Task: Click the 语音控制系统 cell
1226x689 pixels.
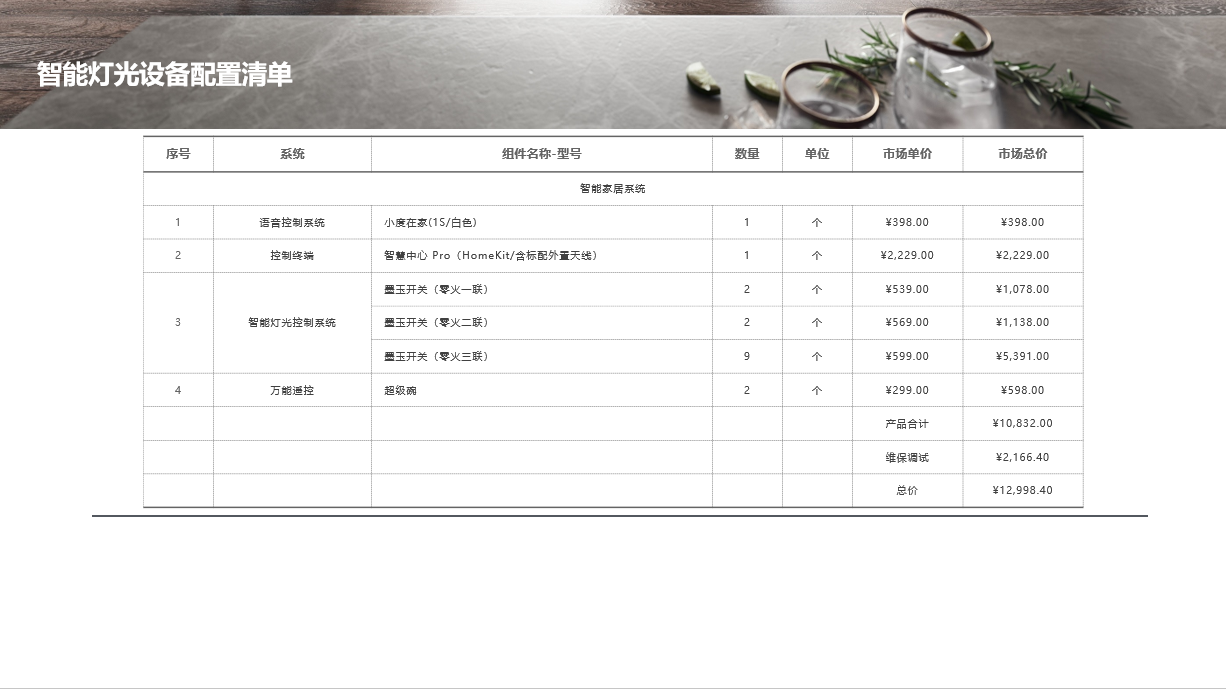Action: click(292, 223)
